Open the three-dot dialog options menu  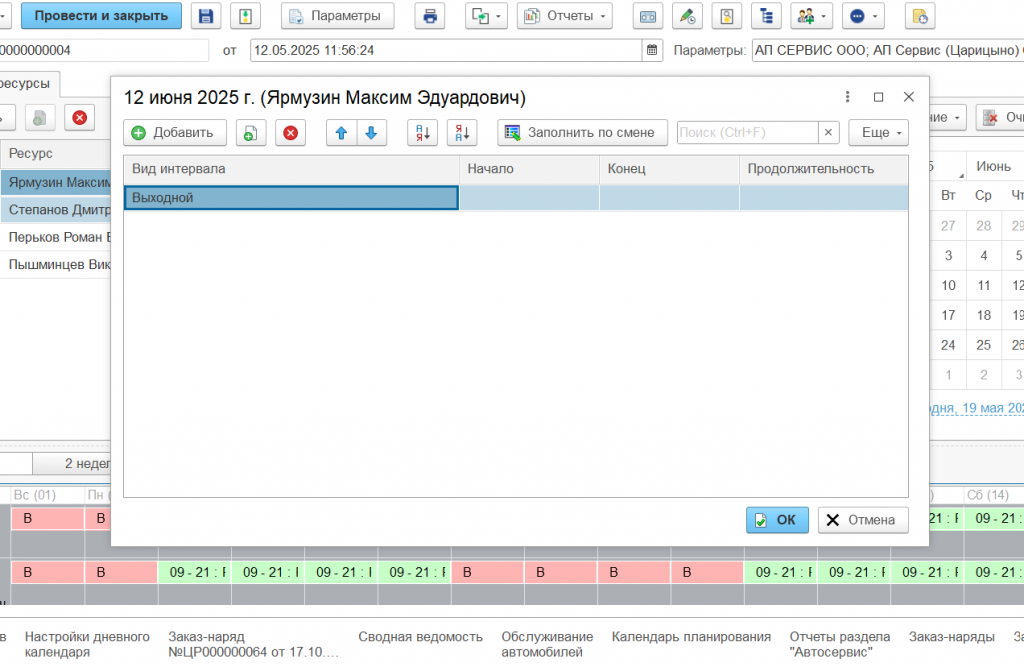(848, 97)
